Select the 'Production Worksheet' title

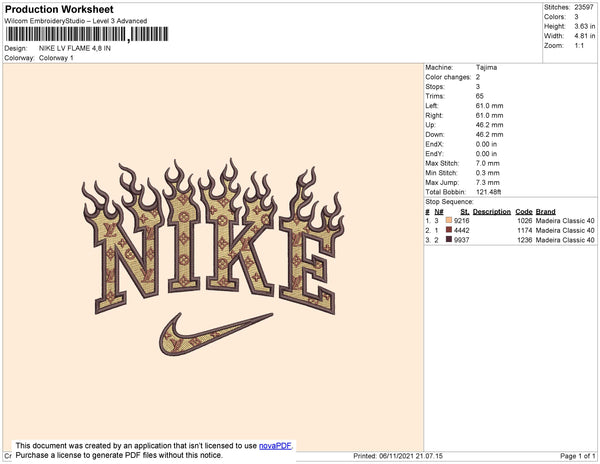click(59, 9)
